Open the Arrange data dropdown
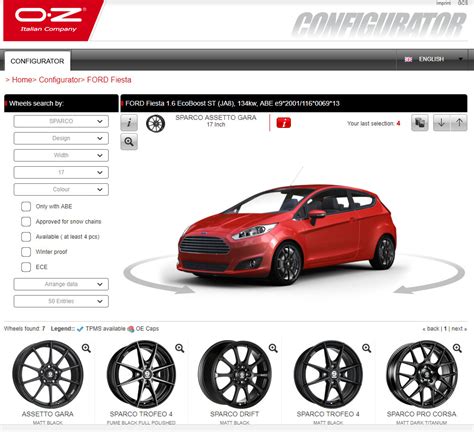The image size is (474, 432). click(x=61, y=284)
